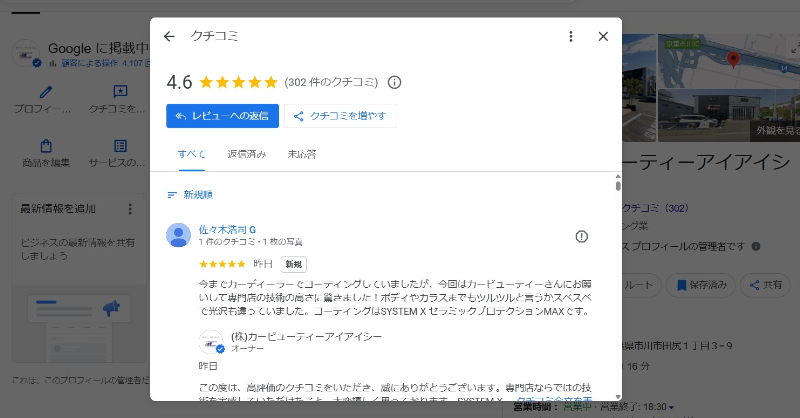The height and width of the screenshot is (418, 800).
Task: Open サービスの… list icon in background
Action: click(120, 146)
